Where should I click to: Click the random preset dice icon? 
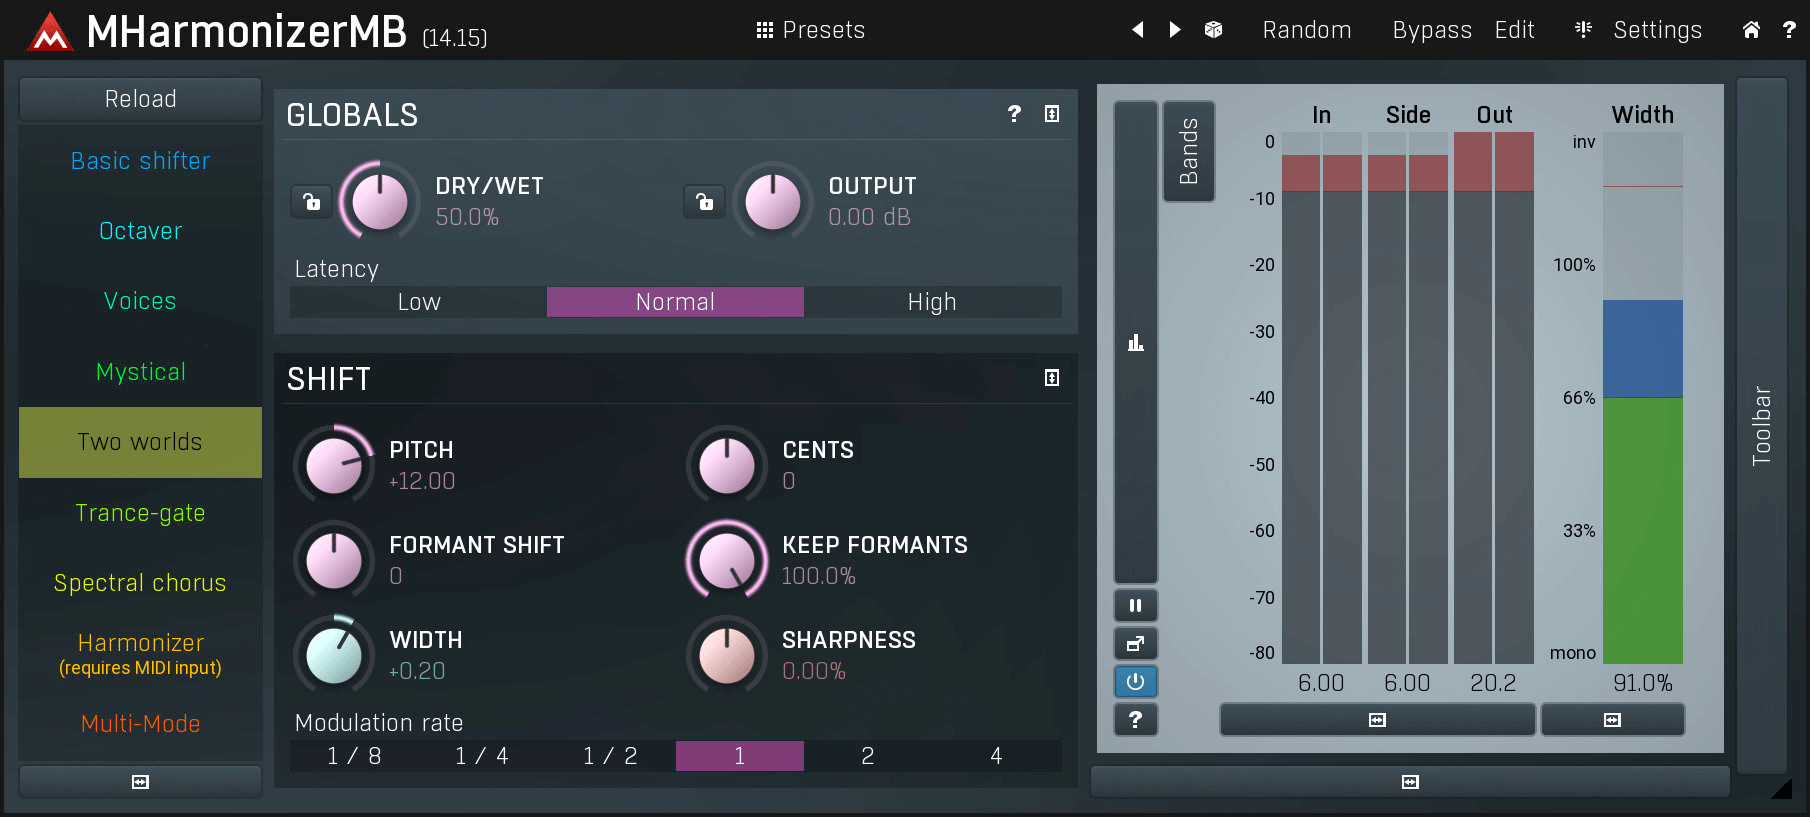tap(1213, 30)
